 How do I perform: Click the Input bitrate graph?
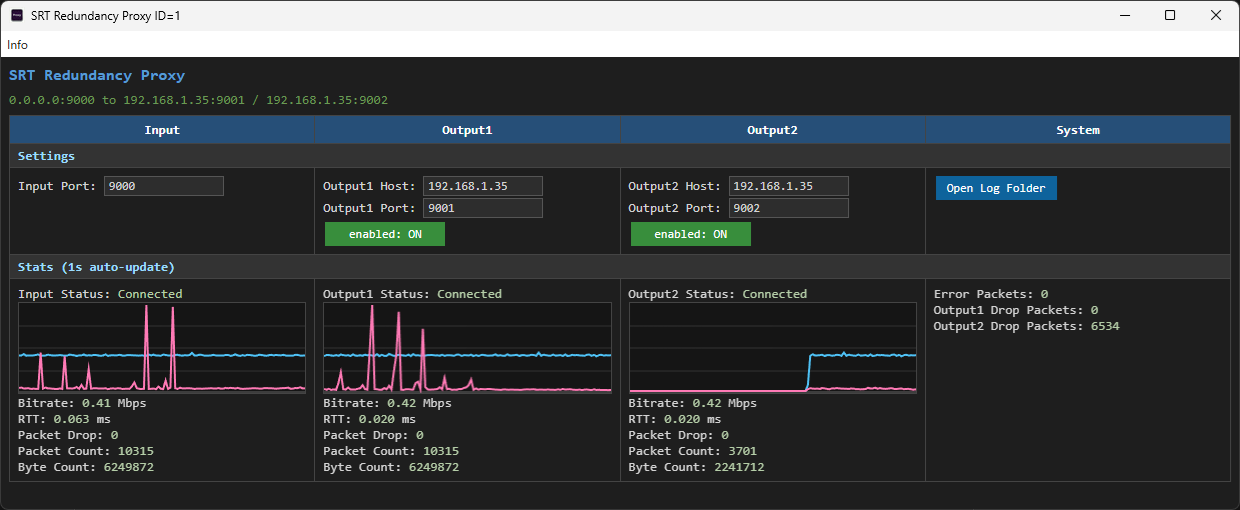(162, 348)
